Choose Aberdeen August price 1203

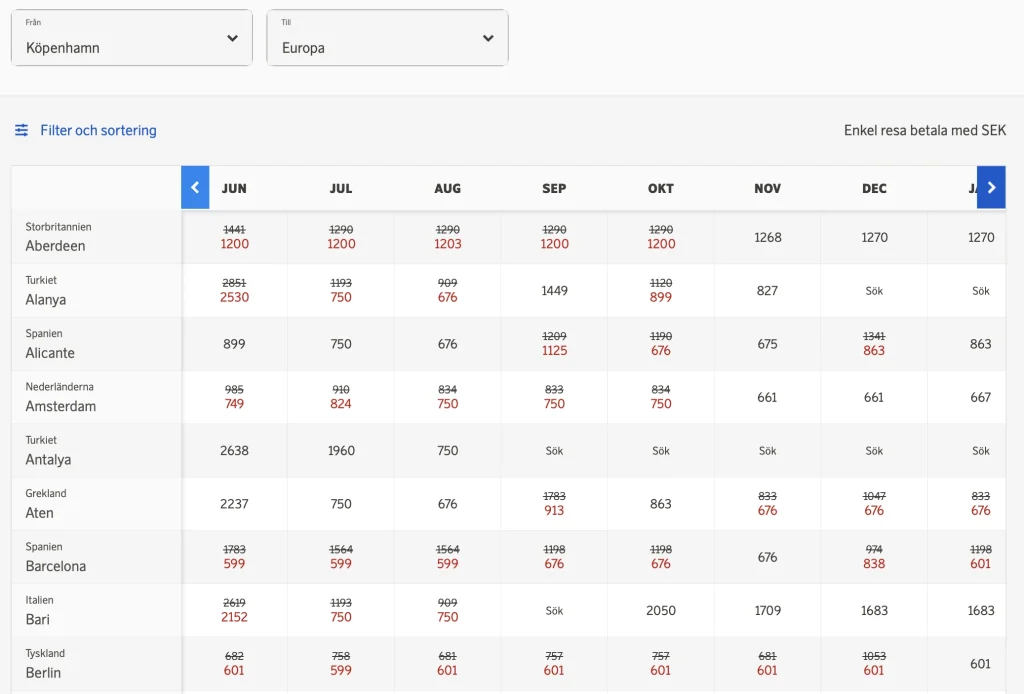tap(447, 244)
